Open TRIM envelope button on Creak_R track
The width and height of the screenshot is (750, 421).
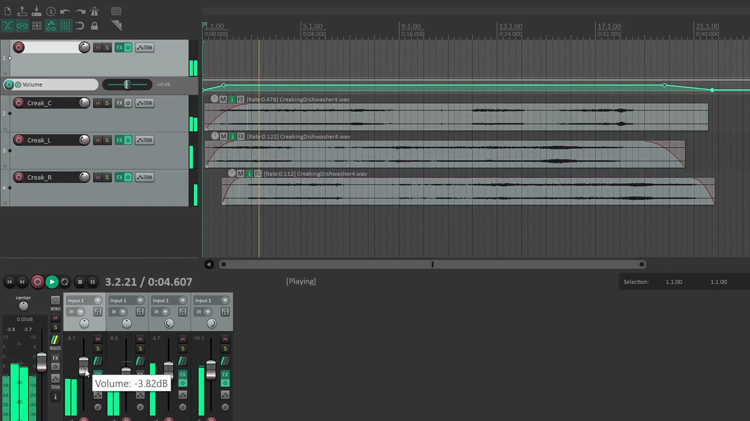tap(145, 177)
